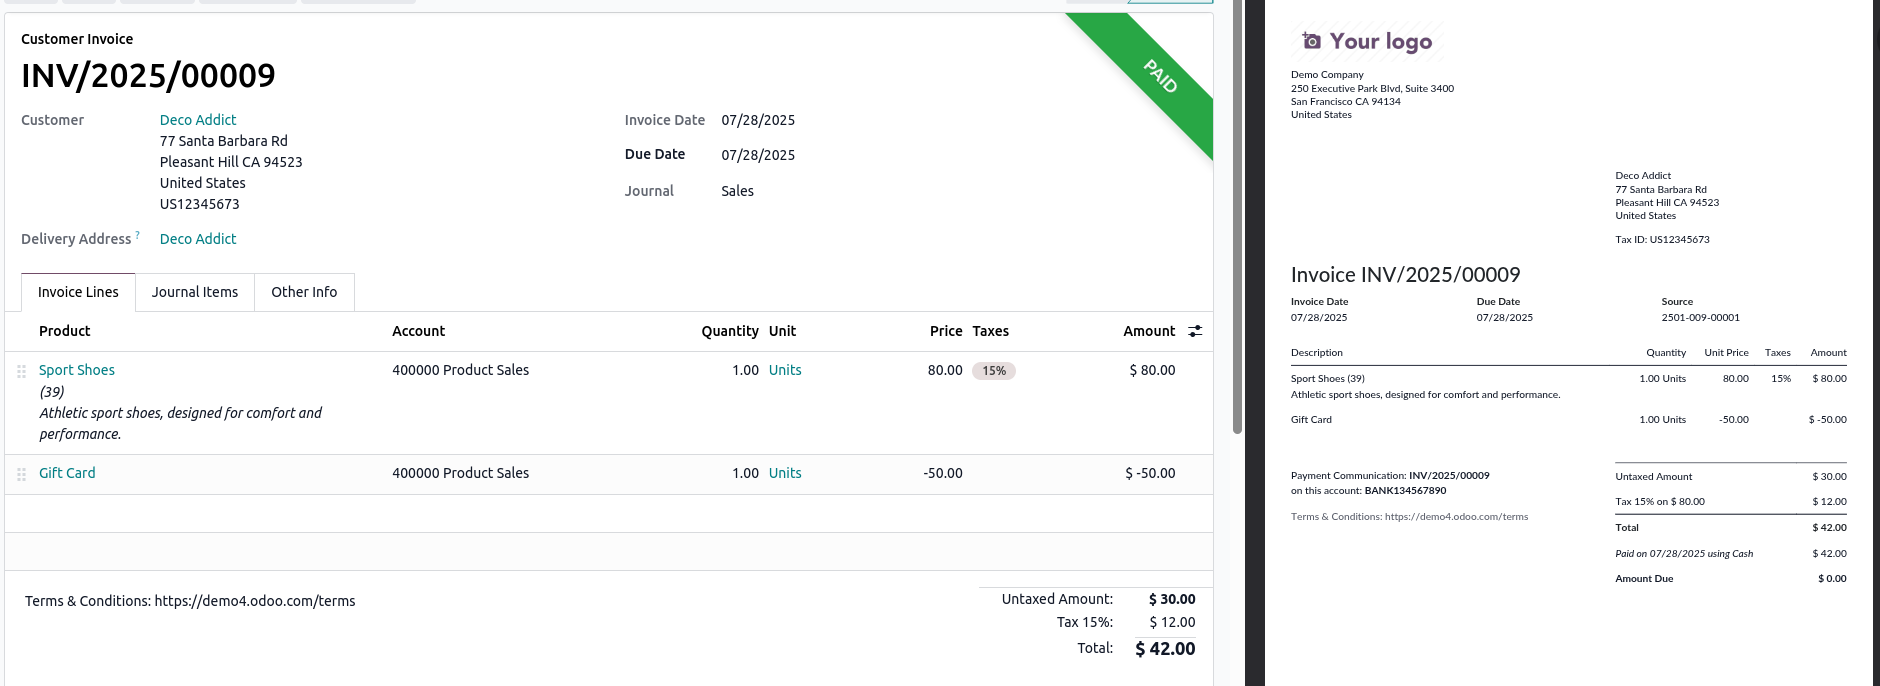Open the Sport Shoes product link
The height and width of the screenshot is (686, 1880).
(x=77, y=370)
